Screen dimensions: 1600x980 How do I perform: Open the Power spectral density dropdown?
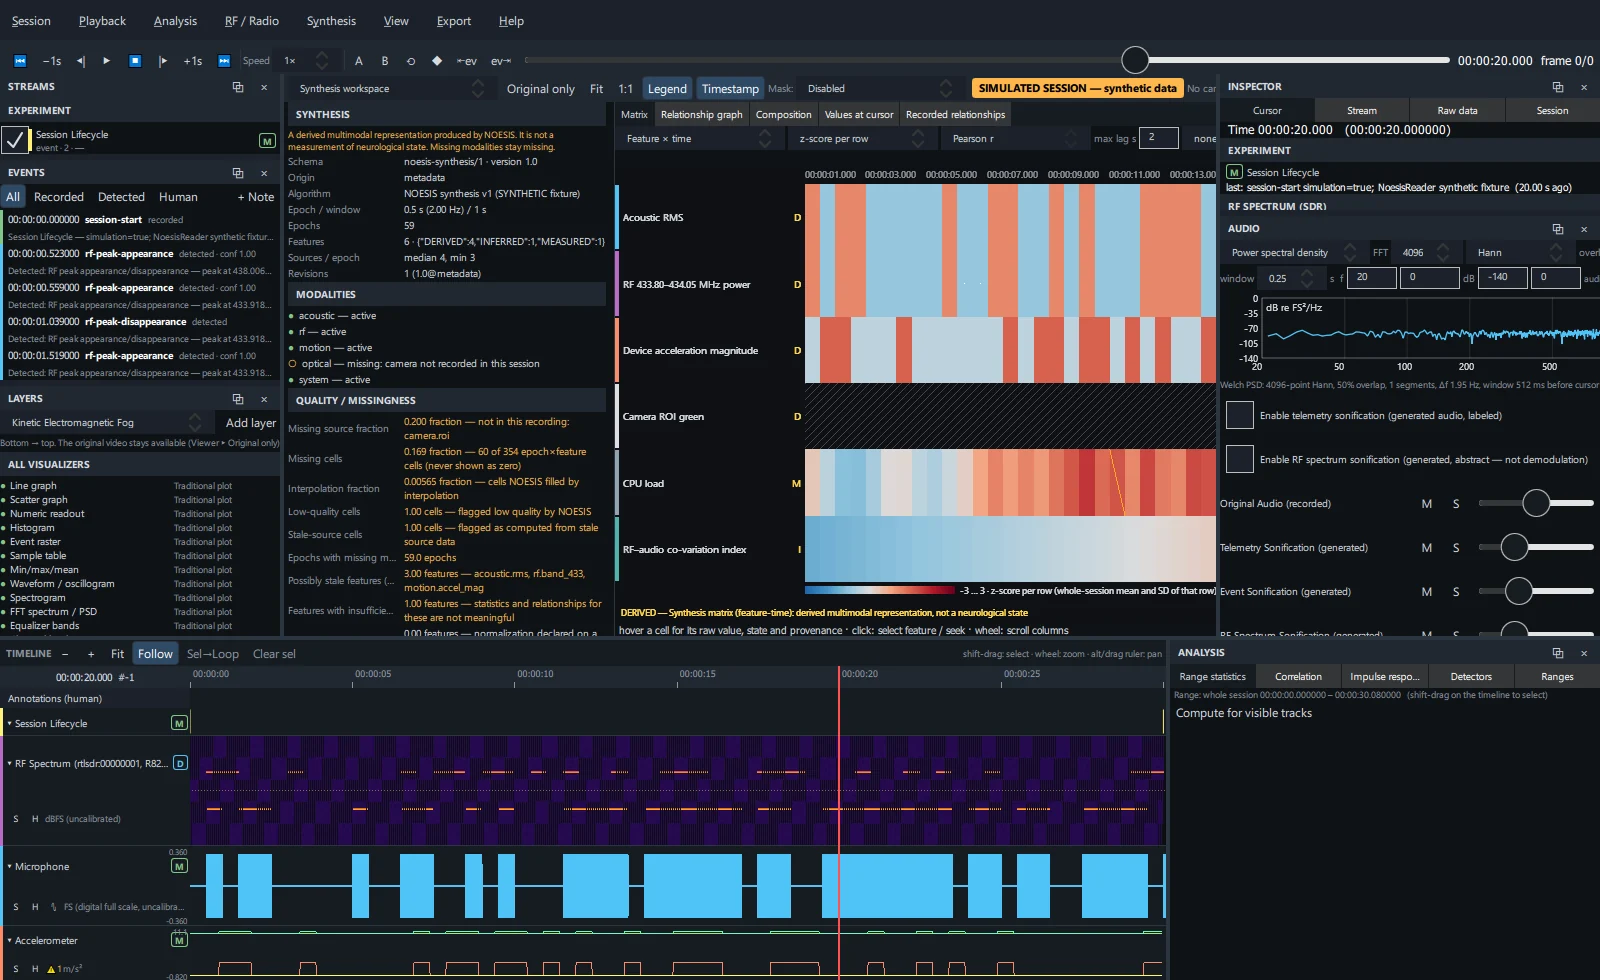1292,253
